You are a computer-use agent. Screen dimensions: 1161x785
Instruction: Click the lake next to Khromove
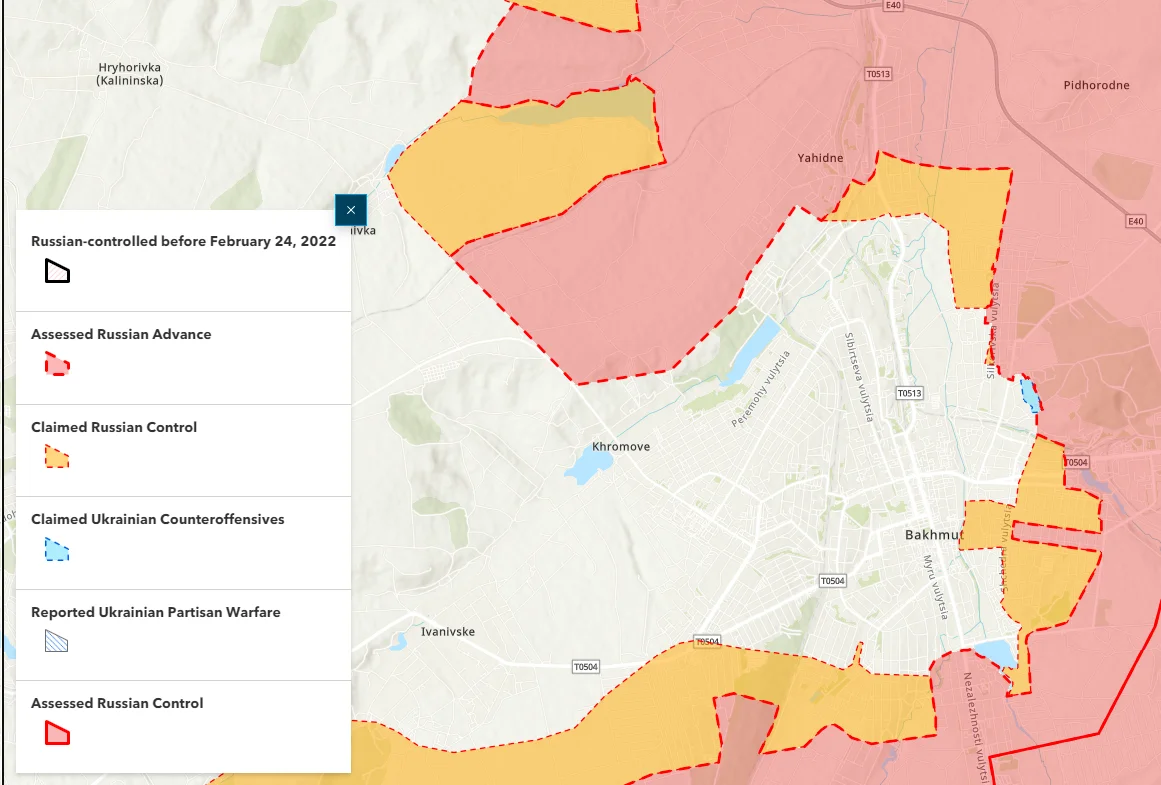587,464
